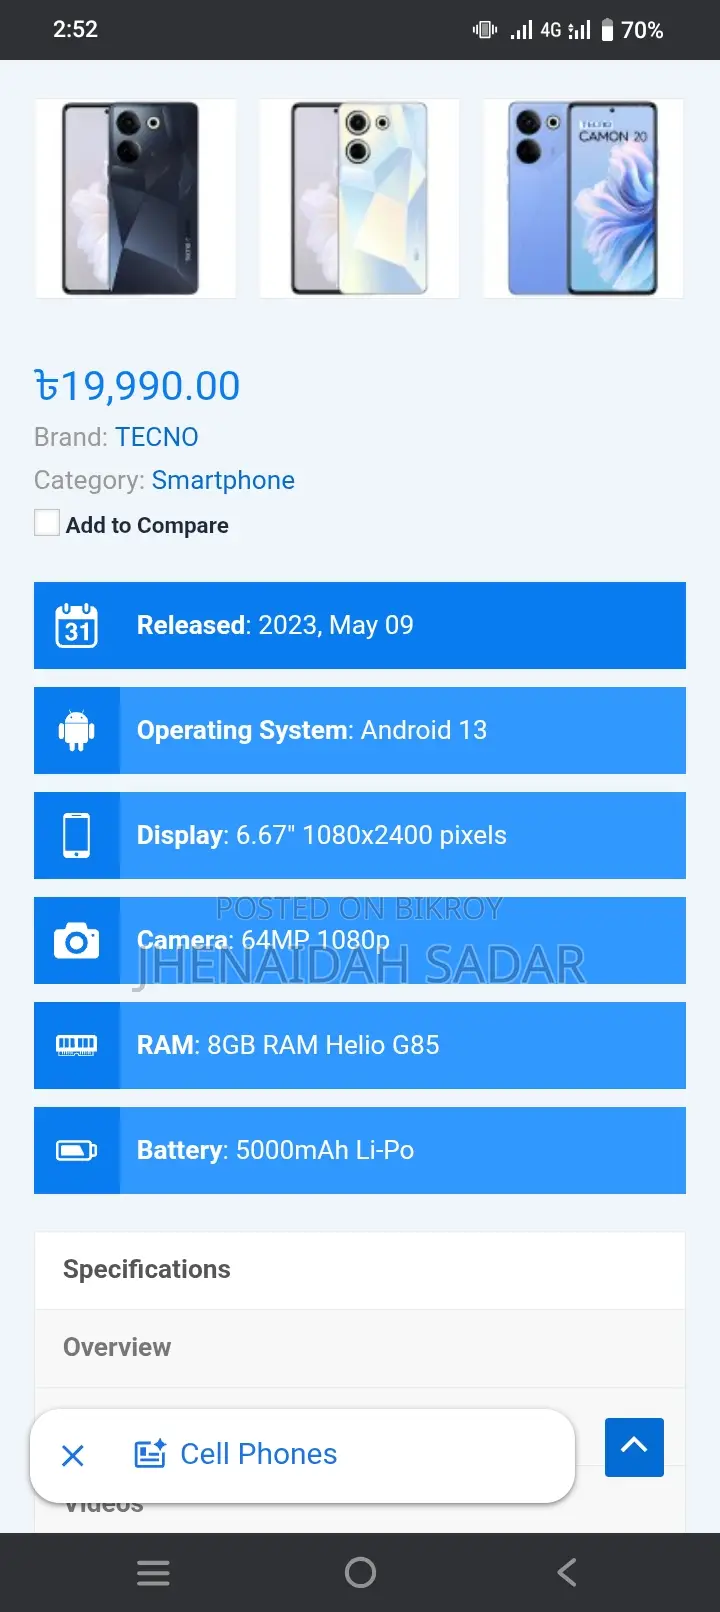This screenshot has width=720, height=1612.
Task: Tap the Android home circle button
Action: click(360, 1573)
